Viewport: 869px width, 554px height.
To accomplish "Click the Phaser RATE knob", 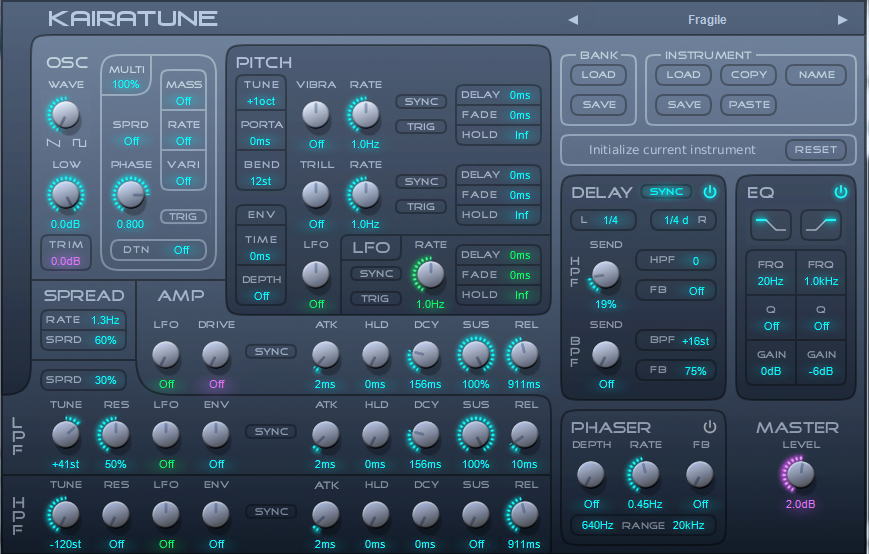I will pos(645,475).
